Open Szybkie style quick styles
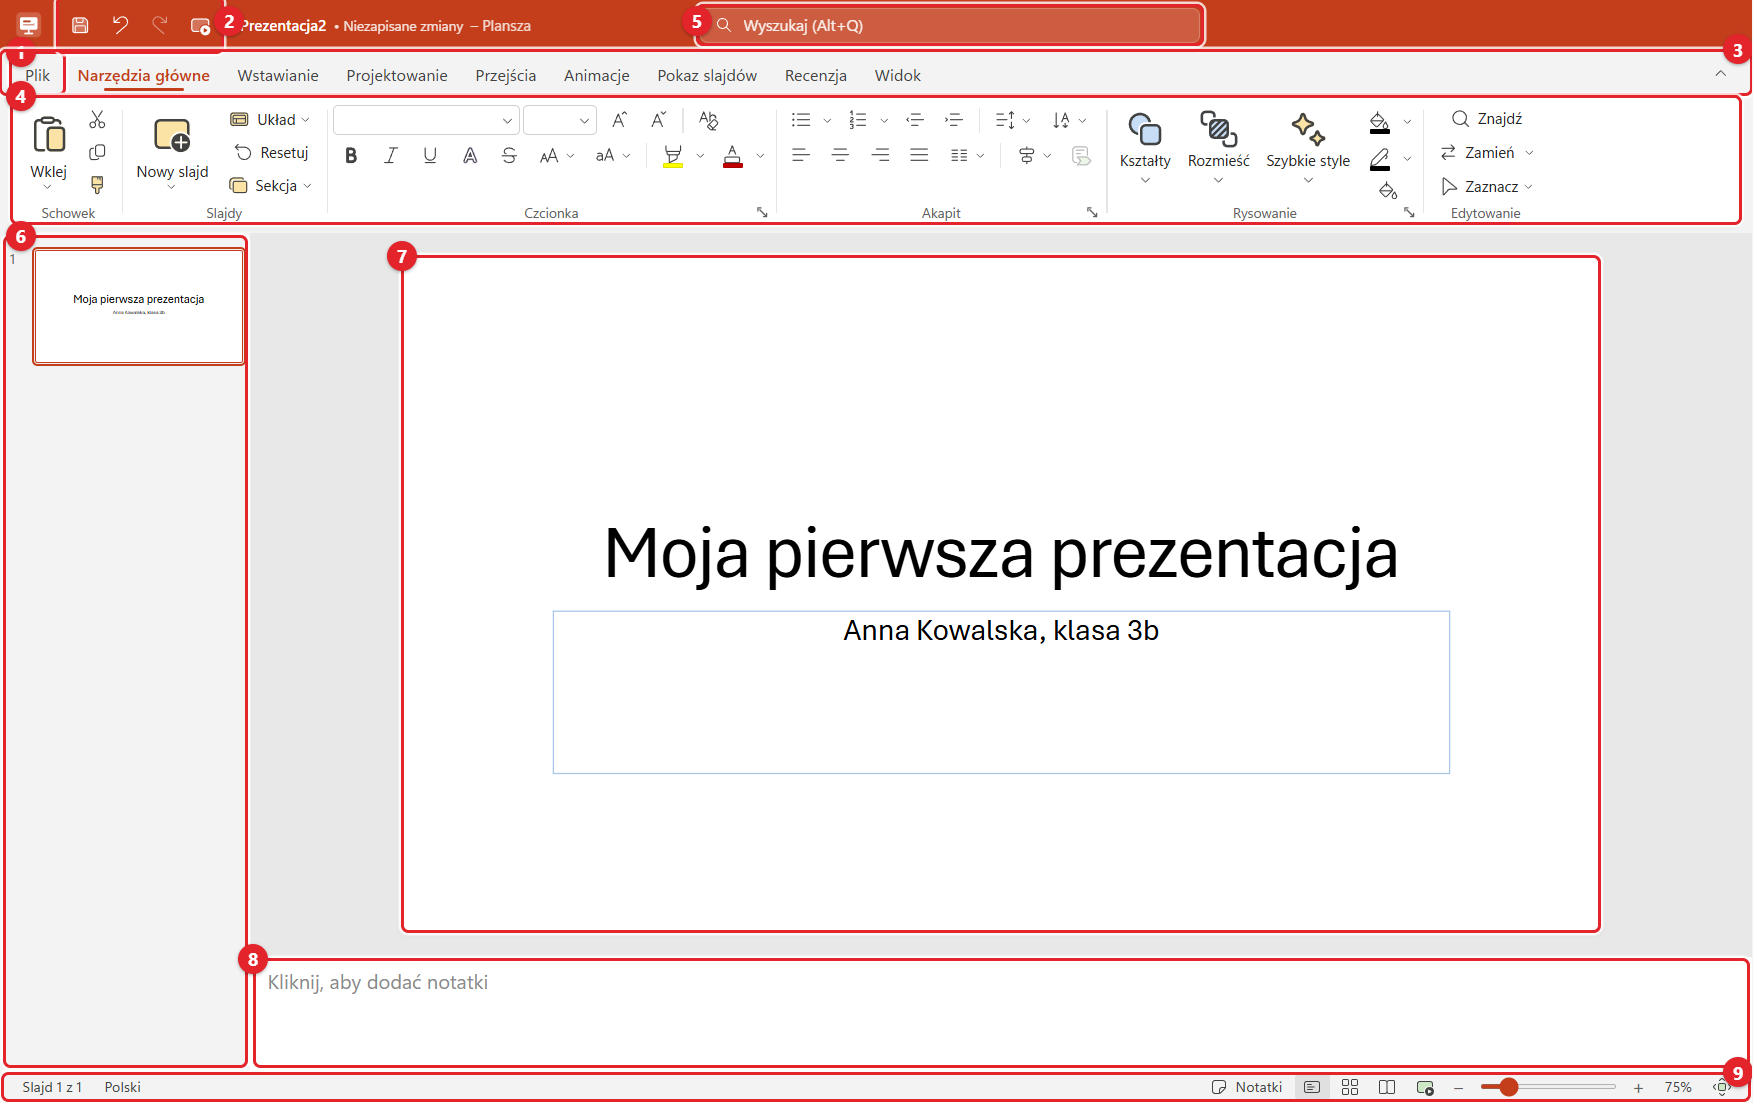Viewport: 1753px width, 1103px height. click(1308, 148)
